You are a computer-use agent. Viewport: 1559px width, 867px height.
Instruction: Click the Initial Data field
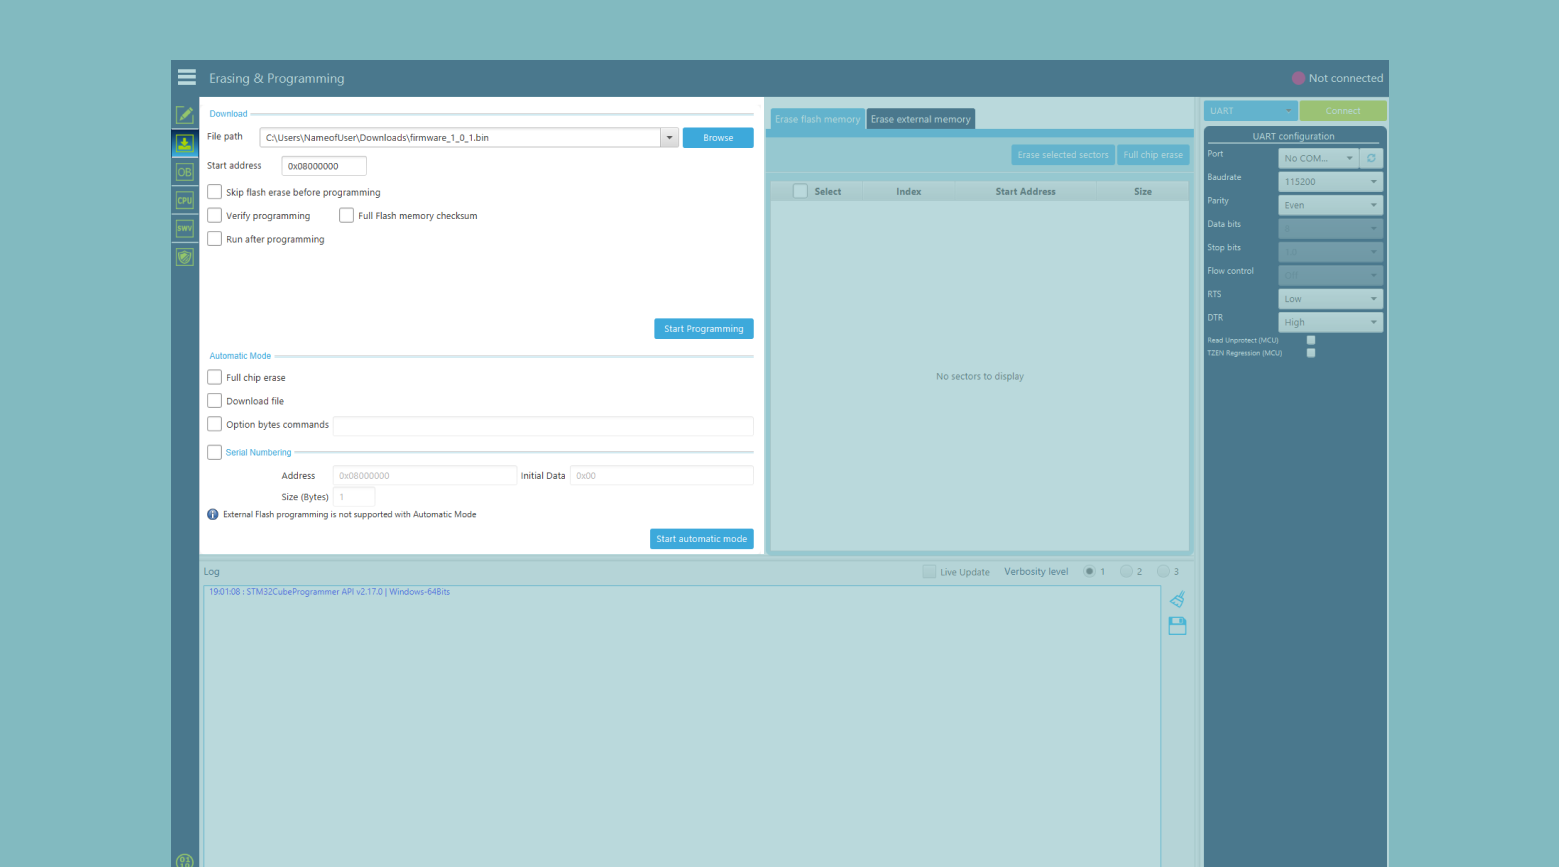(662, 476)
